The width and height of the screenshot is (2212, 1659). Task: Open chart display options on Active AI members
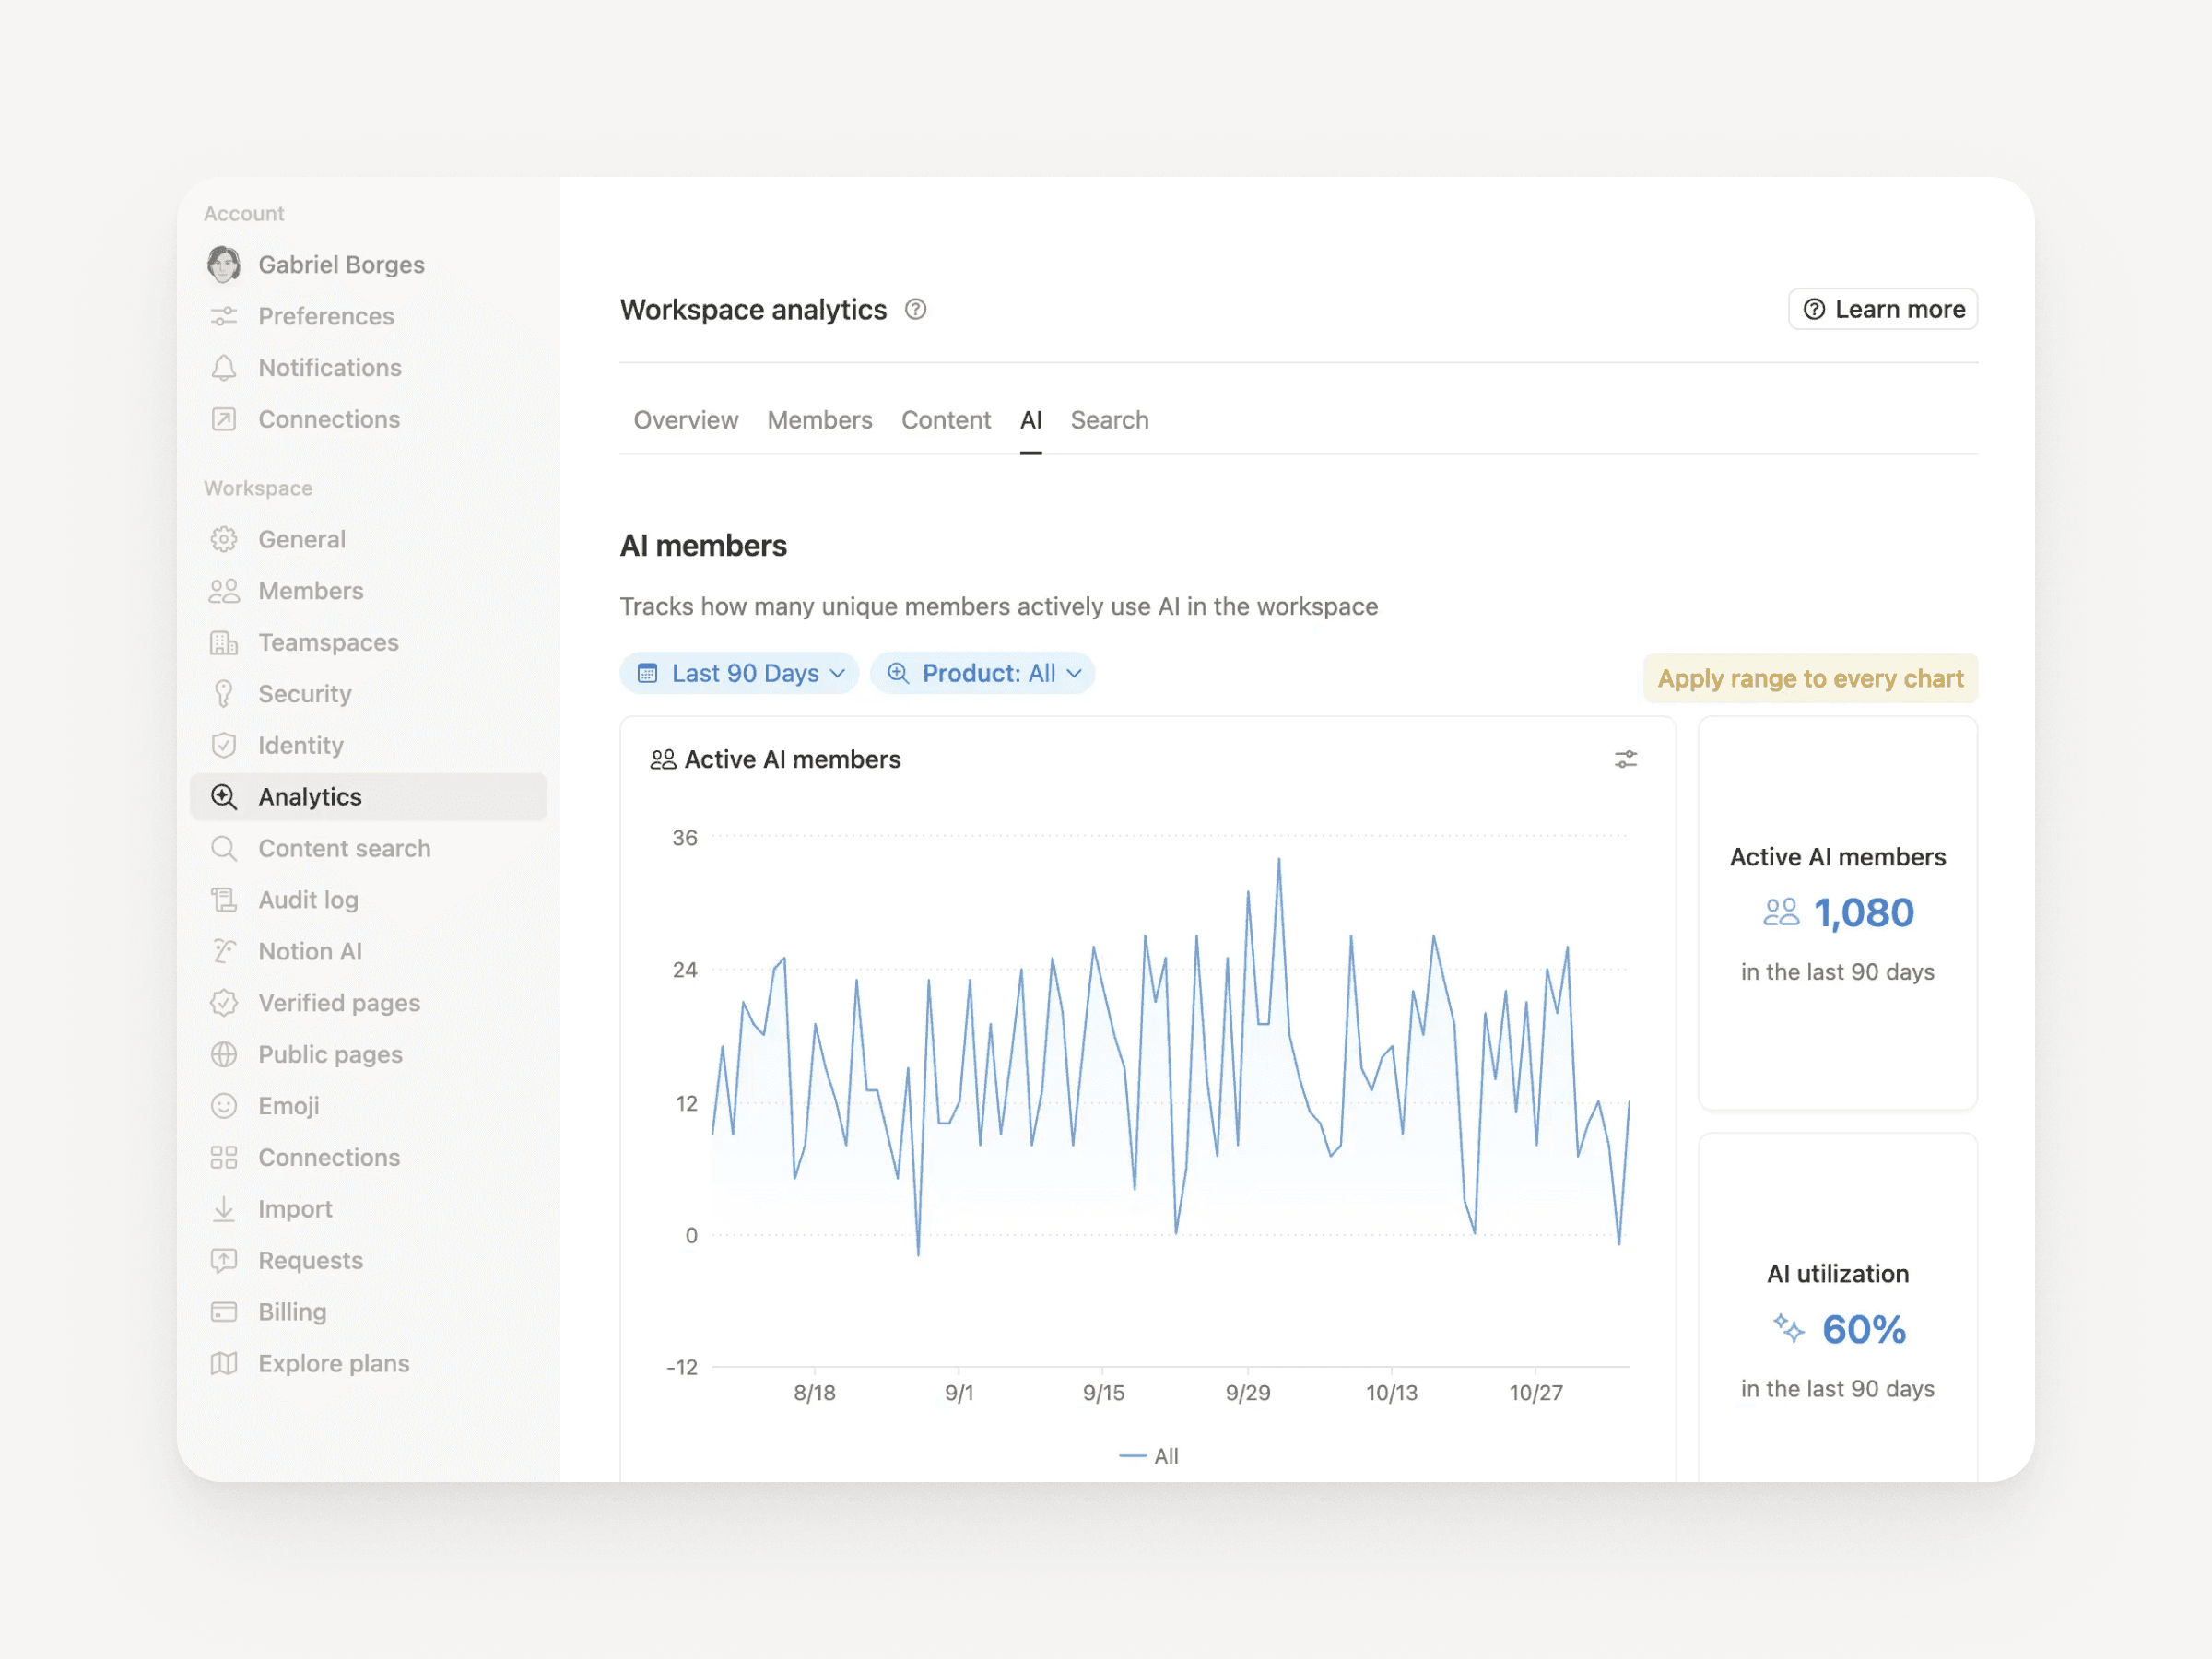pyautogui.click(x=1624, y=759)
